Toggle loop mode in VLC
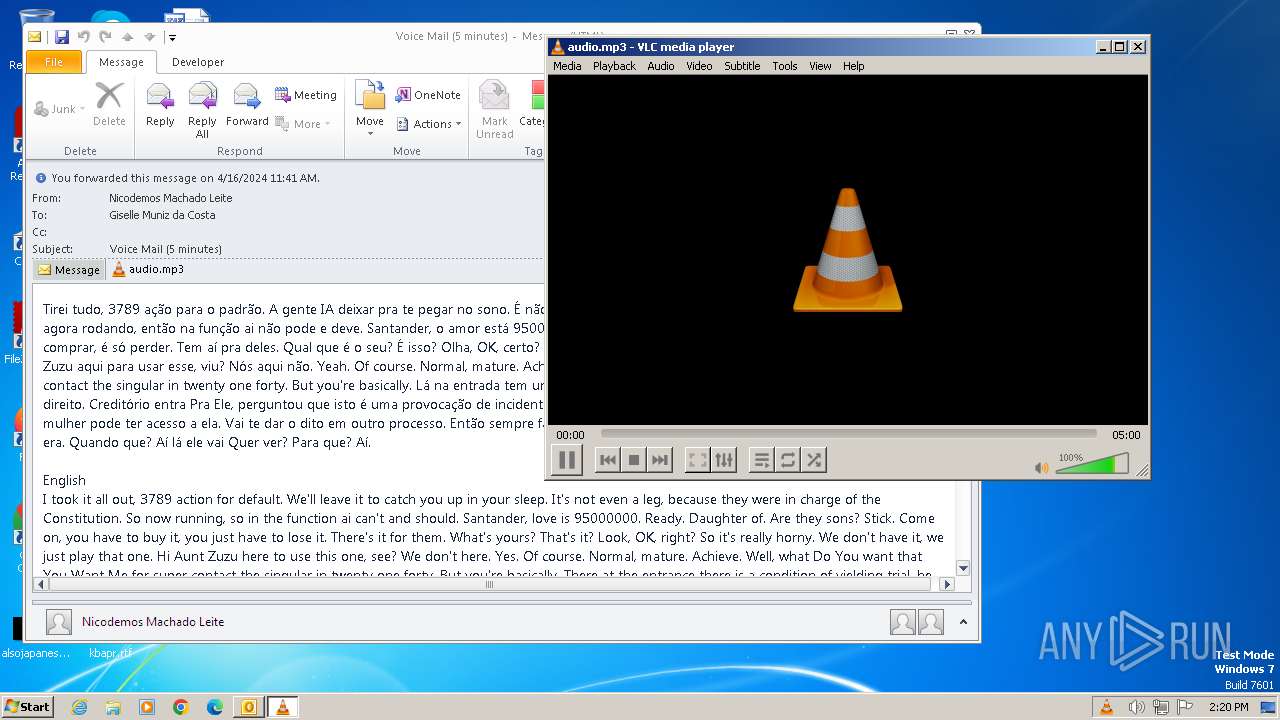Image resolution: width=1280 pixels, height=720 pixels. tap(788, 460)
